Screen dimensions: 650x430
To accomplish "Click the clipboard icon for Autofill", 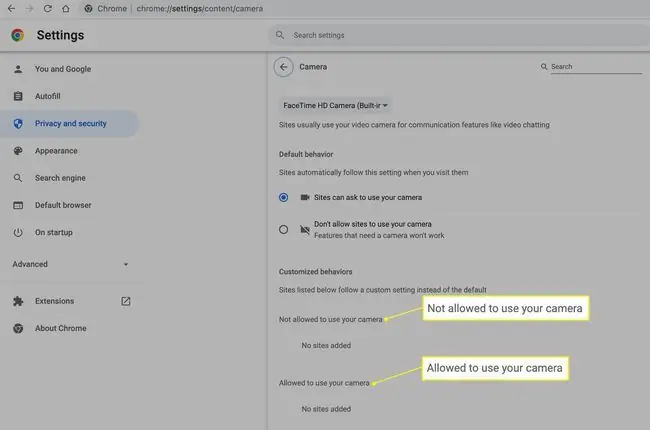I will 18,96.
